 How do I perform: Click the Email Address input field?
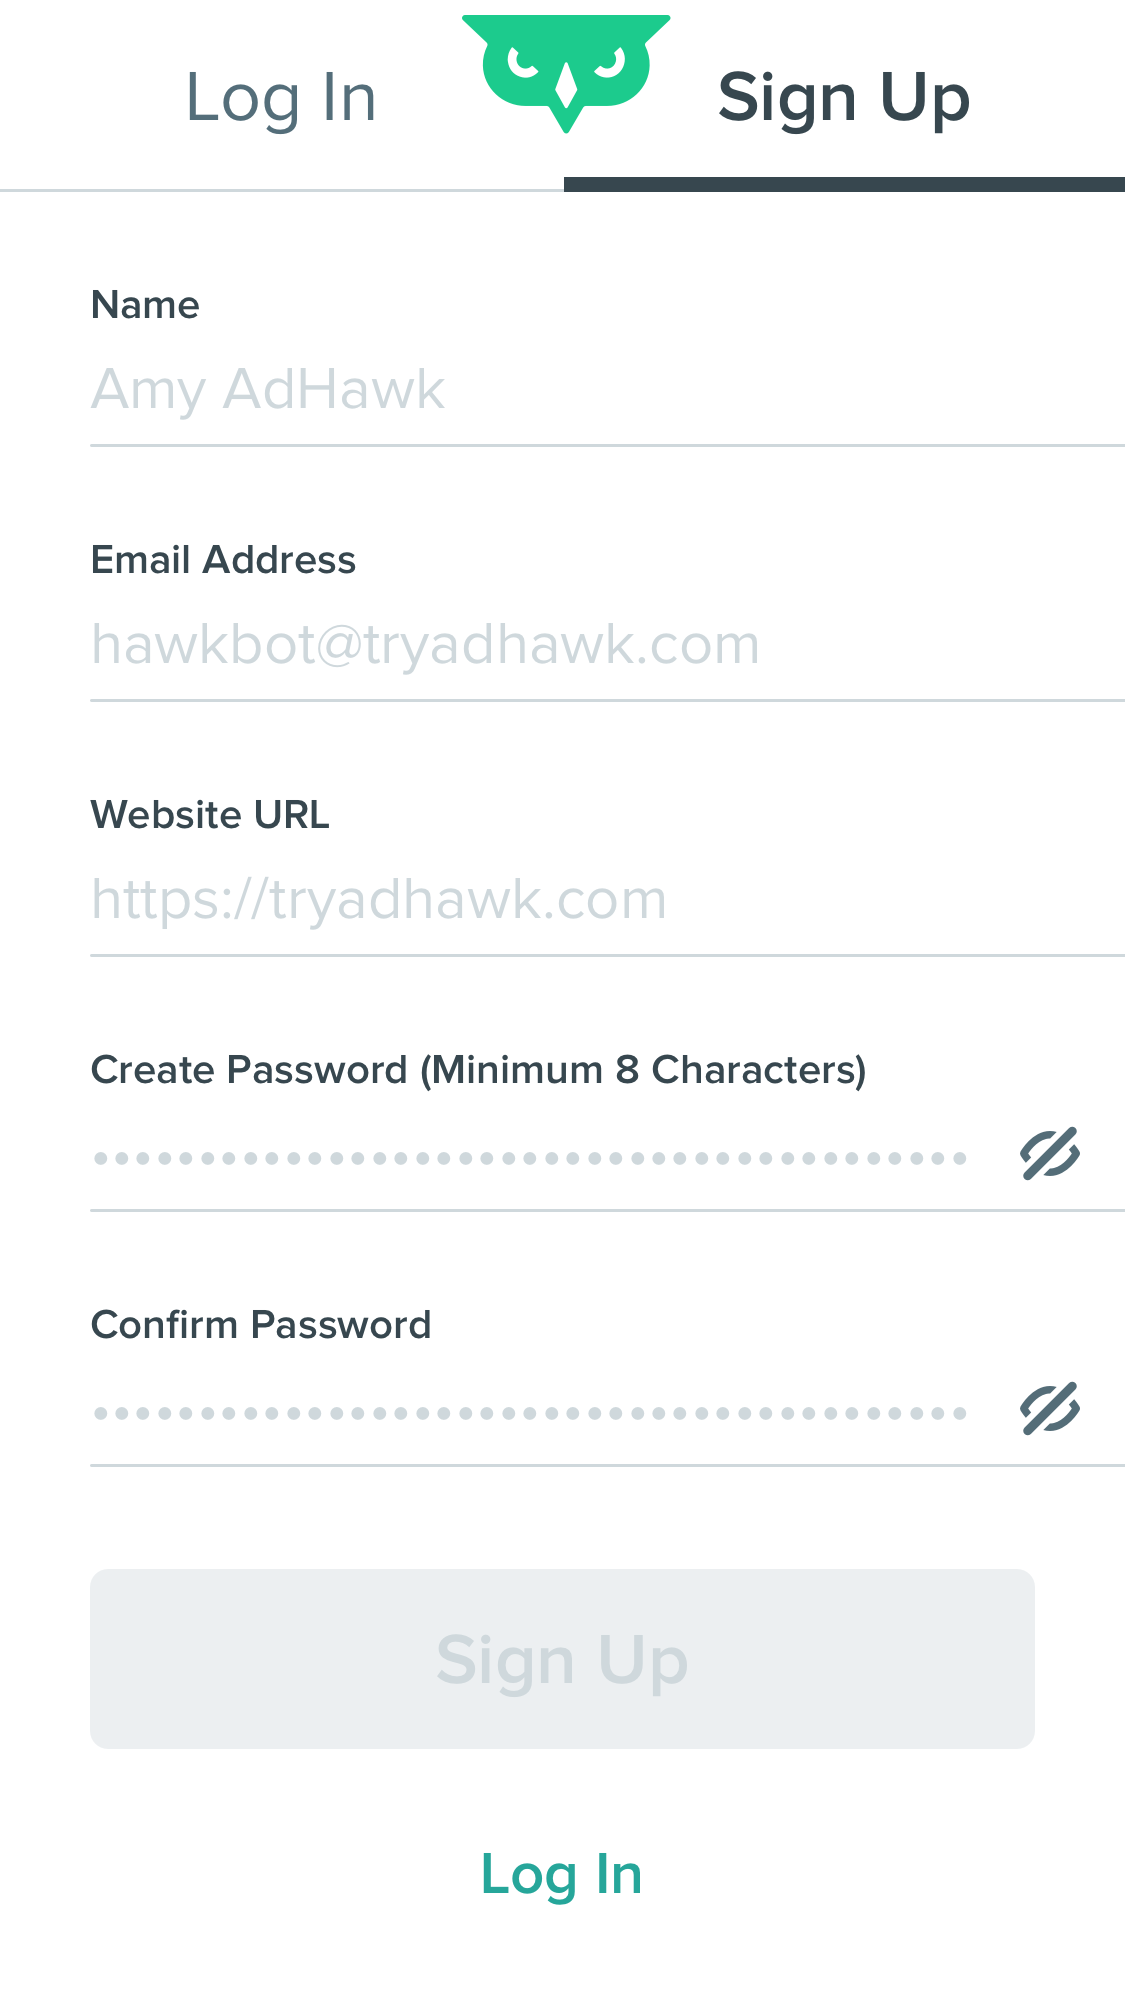[x=607, y=645]
